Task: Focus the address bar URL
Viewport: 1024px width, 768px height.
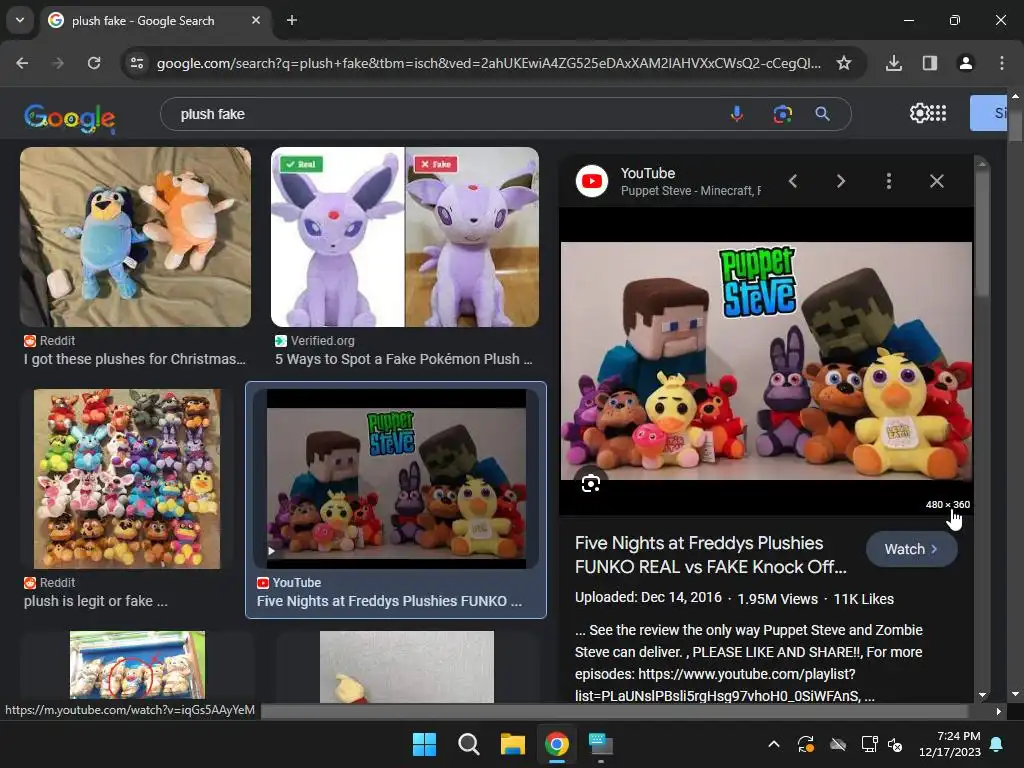Action: click(x=488, y=63)
